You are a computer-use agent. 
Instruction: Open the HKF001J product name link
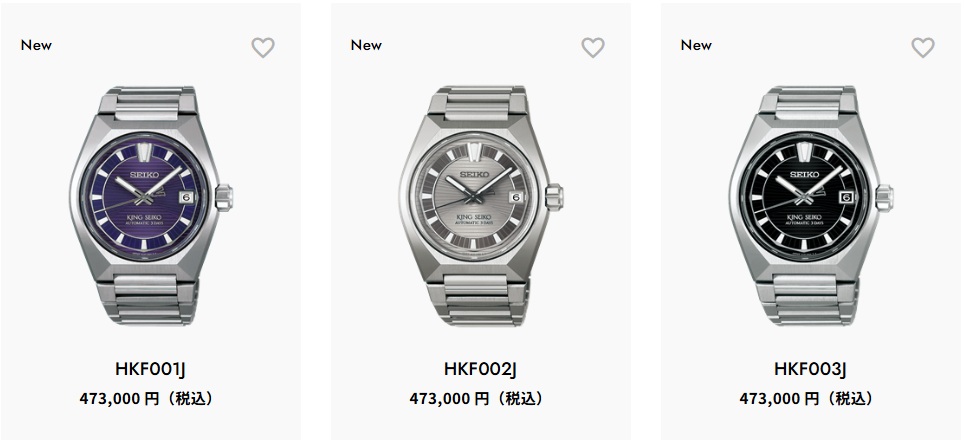point(148,370)
